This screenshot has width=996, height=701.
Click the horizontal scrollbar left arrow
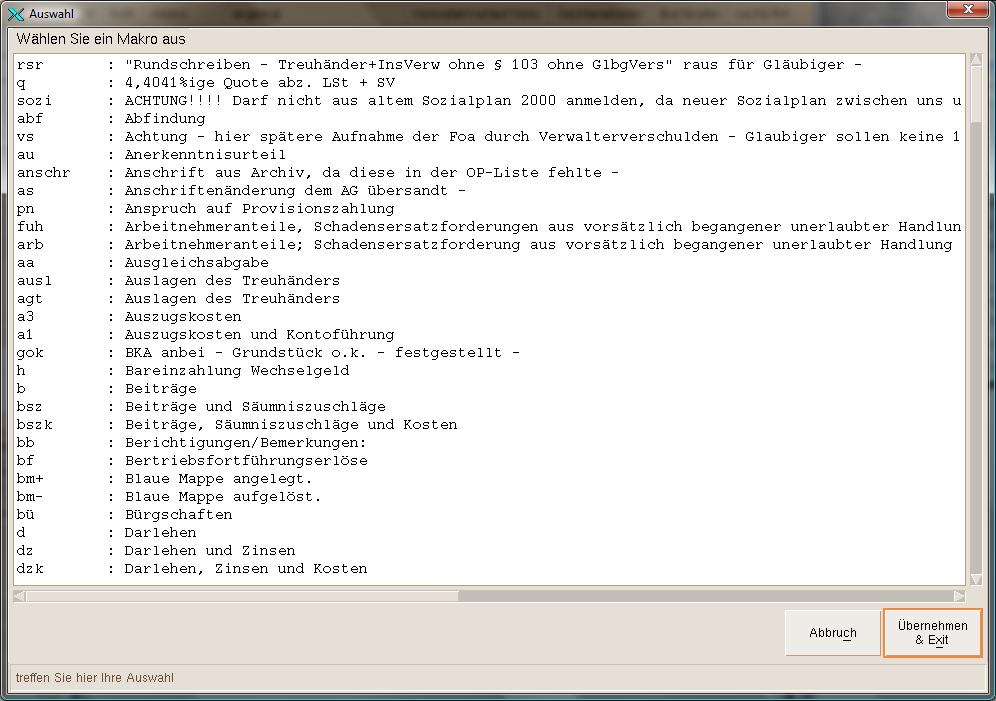coord(20,596)
